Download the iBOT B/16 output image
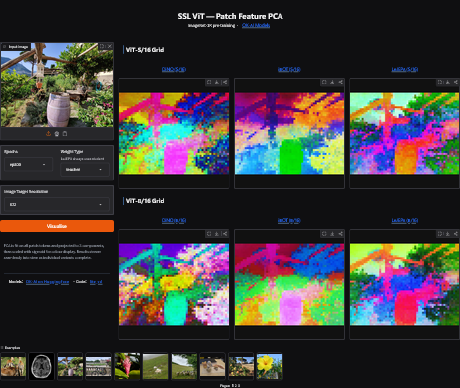Viewport: 460px width, 388px height. pos(332,234)
